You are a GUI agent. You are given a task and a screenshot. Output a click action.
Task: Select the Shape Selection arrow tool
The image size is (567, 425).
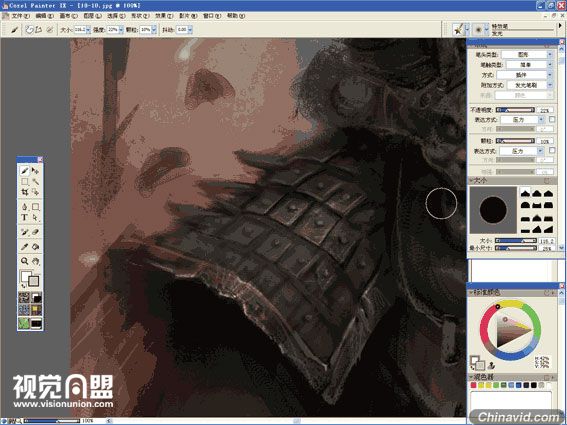point(35,217)
